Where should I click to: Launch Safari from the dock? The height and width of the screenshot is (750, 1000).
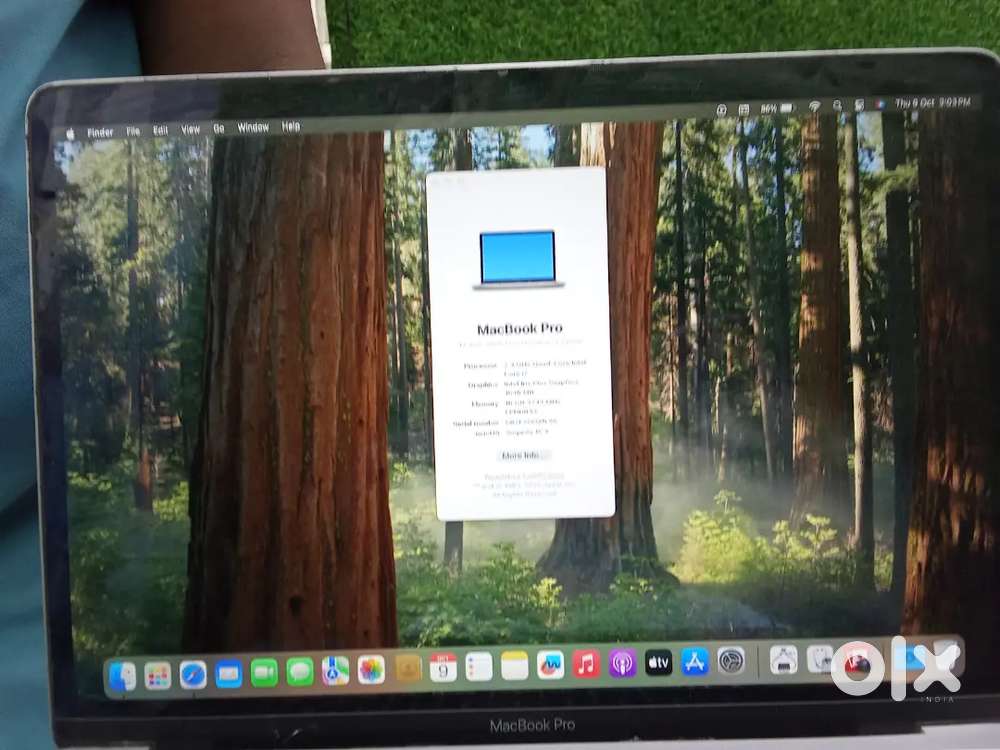click(x=193, y=675)
